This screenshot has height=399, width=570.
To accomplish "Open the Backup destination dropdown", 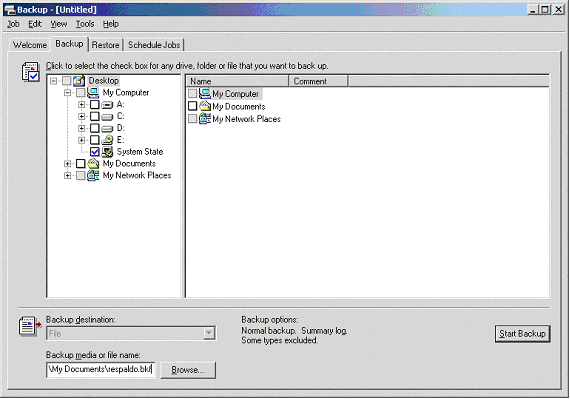I will click(209, 333).
